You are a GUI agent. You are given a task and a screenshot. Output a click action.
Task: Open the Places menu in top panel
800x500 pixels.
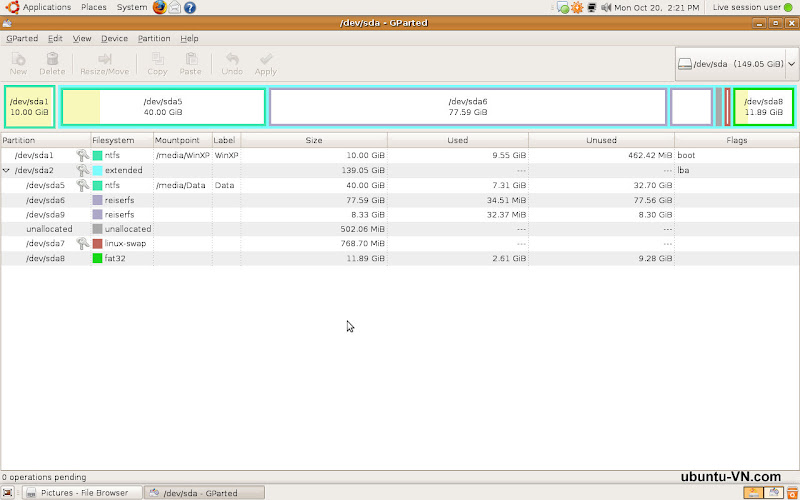pyautogui.click(x=94, y=7)
